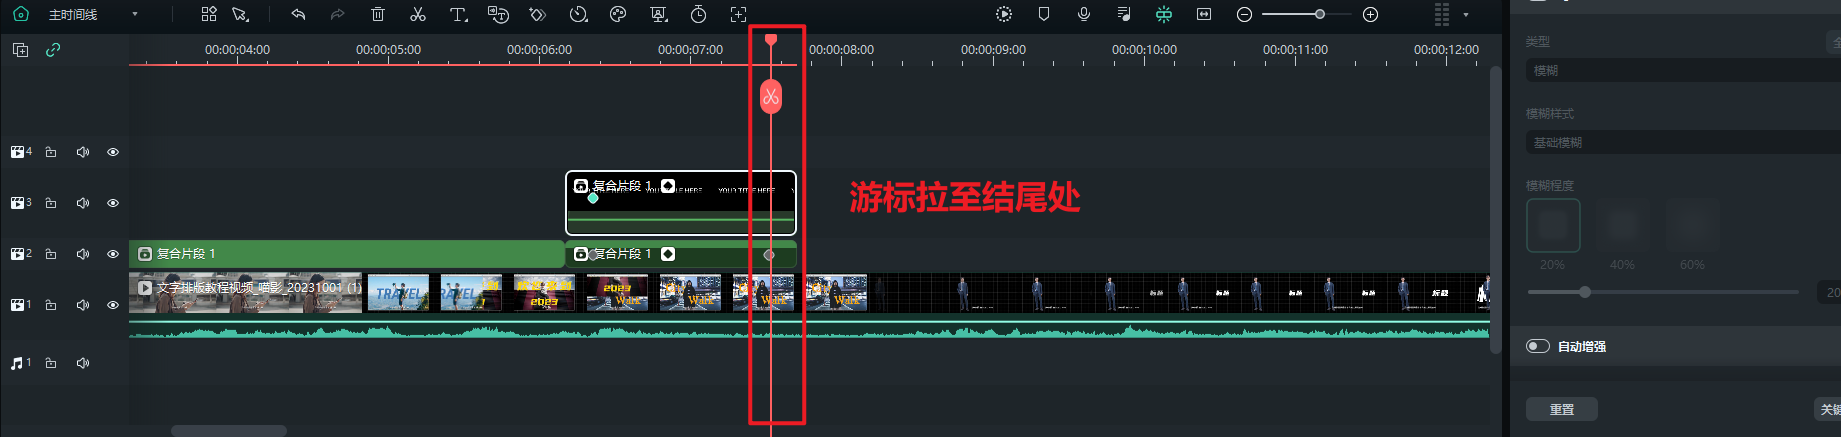Open the 基础模糊 blur style dropdown
Image resolution: width=1841 pixels, height=437 pixels.
(x=1682, y=142)
